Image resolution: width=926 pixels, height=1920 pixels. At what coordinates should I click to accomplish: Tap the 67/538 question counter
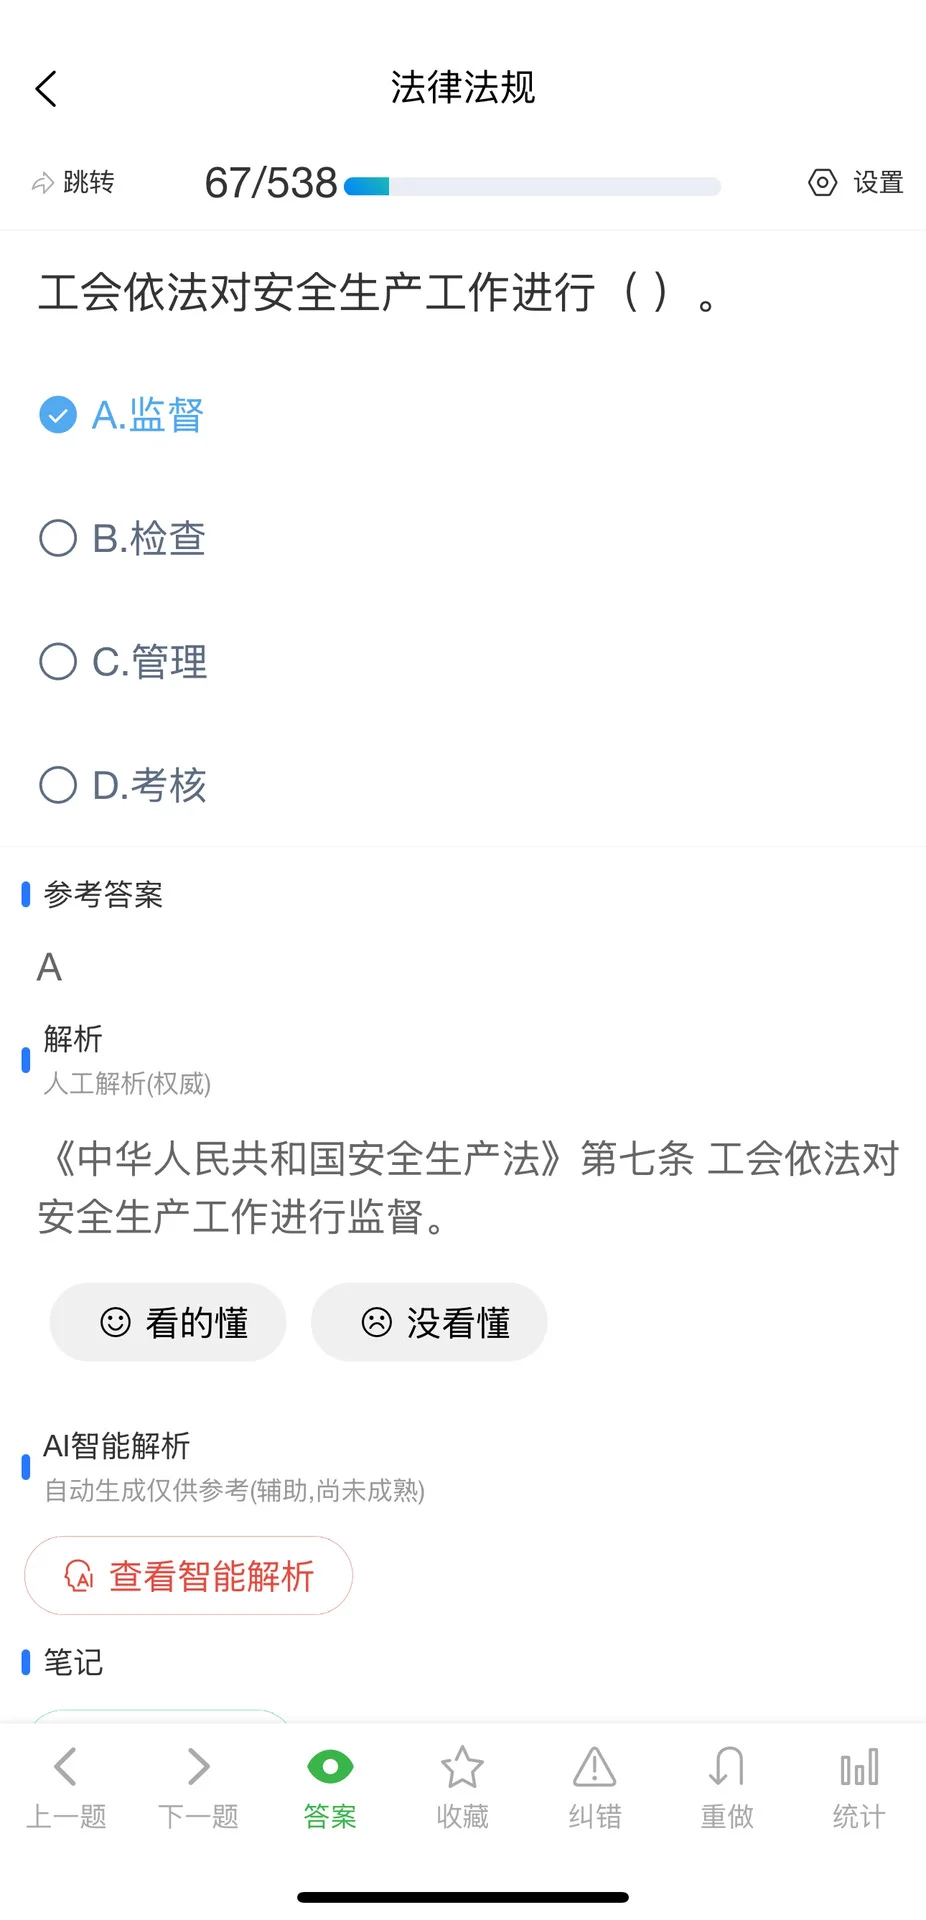[x=271, y=183]
